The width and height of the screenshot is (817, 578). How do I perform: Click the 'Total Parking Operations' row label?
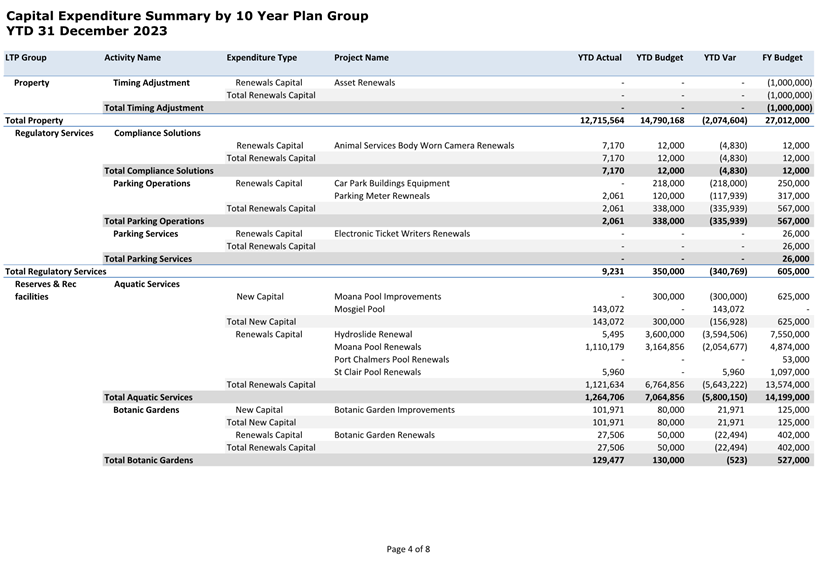[x=154, y=221]
